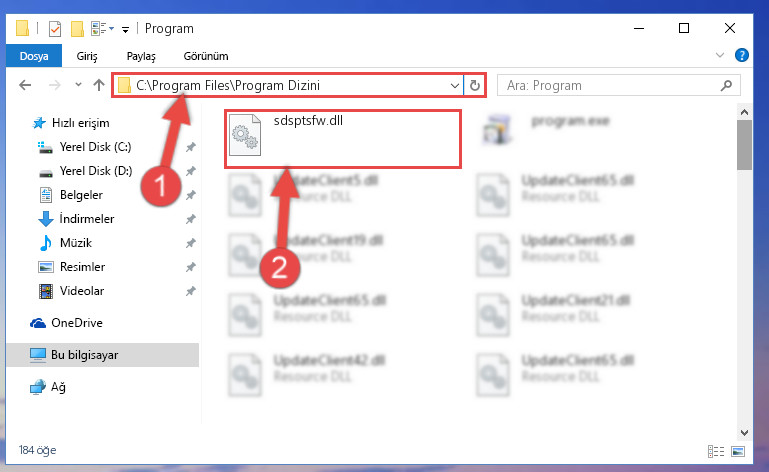This screenshot has width=769, height=472.
Task: Open the Görünüm ribbon tab
Action: click(x=206, y=56)
